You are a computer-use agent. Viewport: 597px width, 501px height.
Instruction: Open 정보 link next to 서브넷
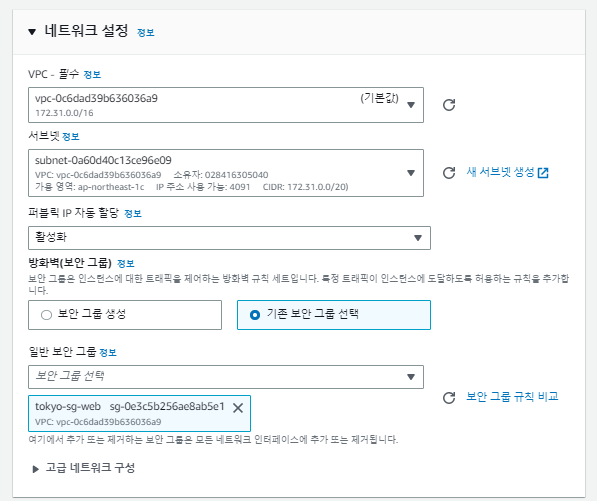coord(70,136)
